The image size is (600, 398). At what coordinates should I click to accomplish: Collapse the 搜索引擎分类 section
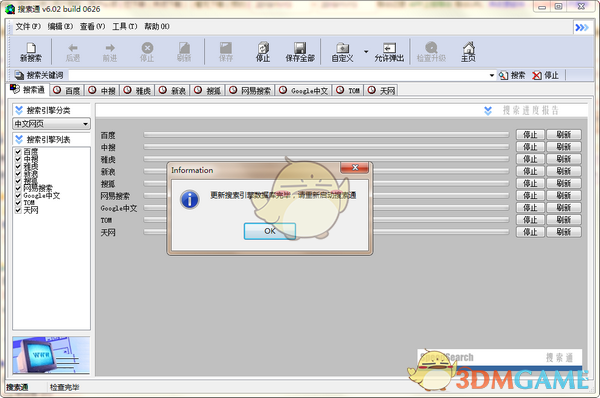coord(19,111)
